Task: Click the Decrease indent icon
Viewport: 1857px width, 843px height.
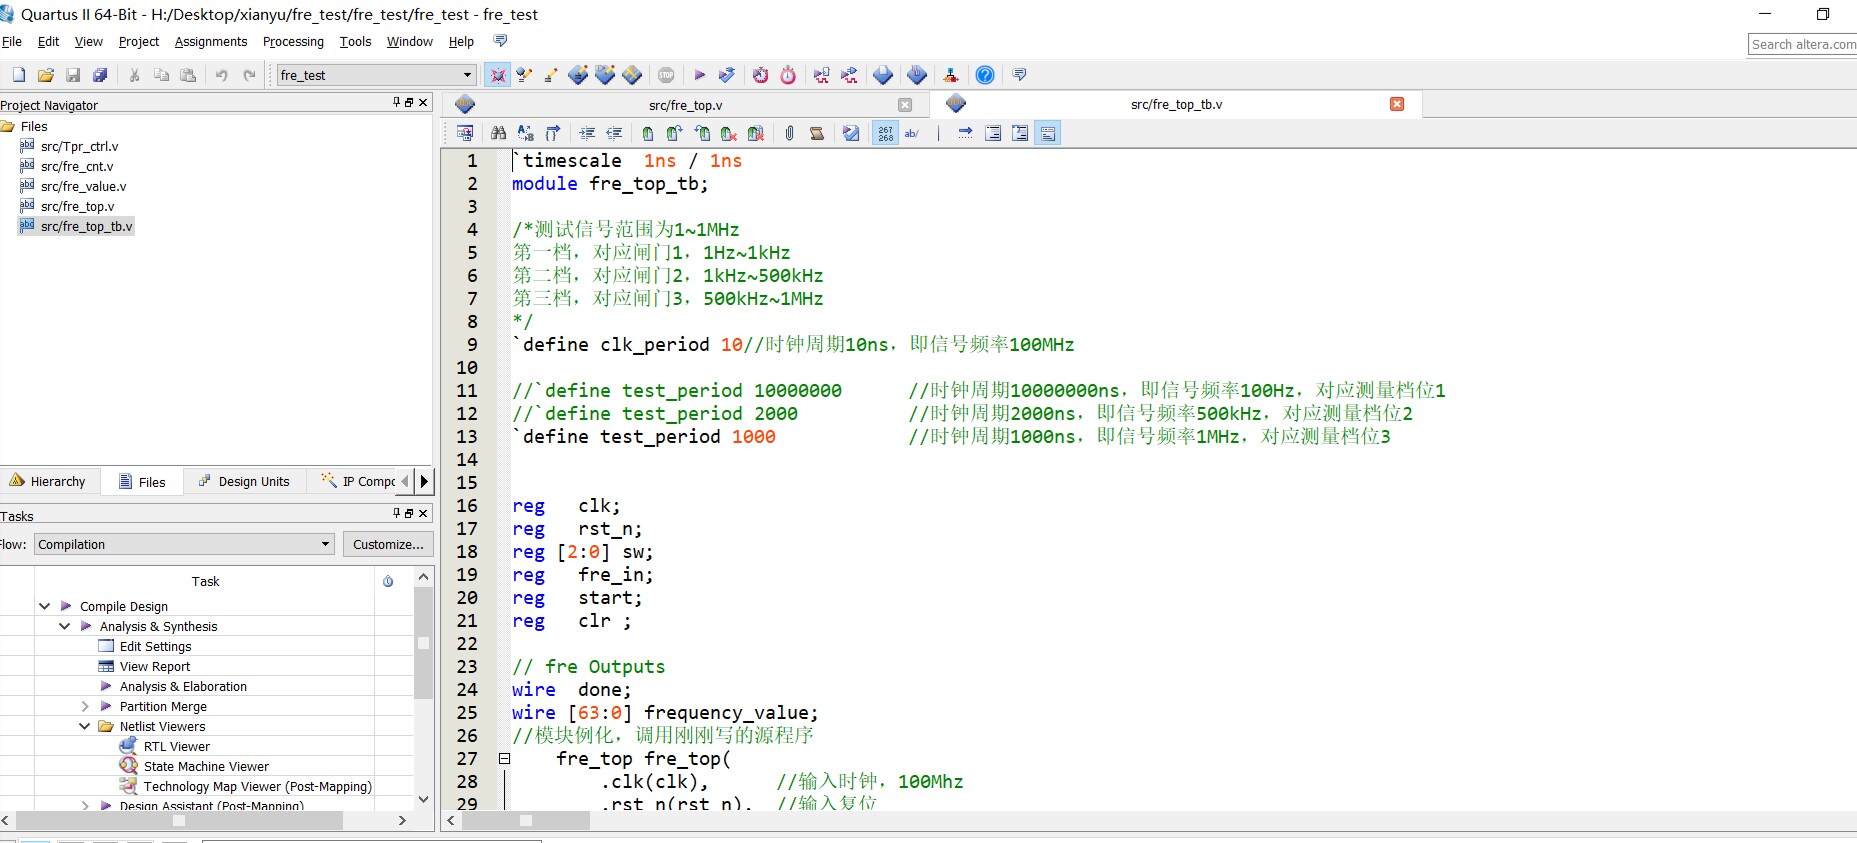Action: tap(614, 133)
